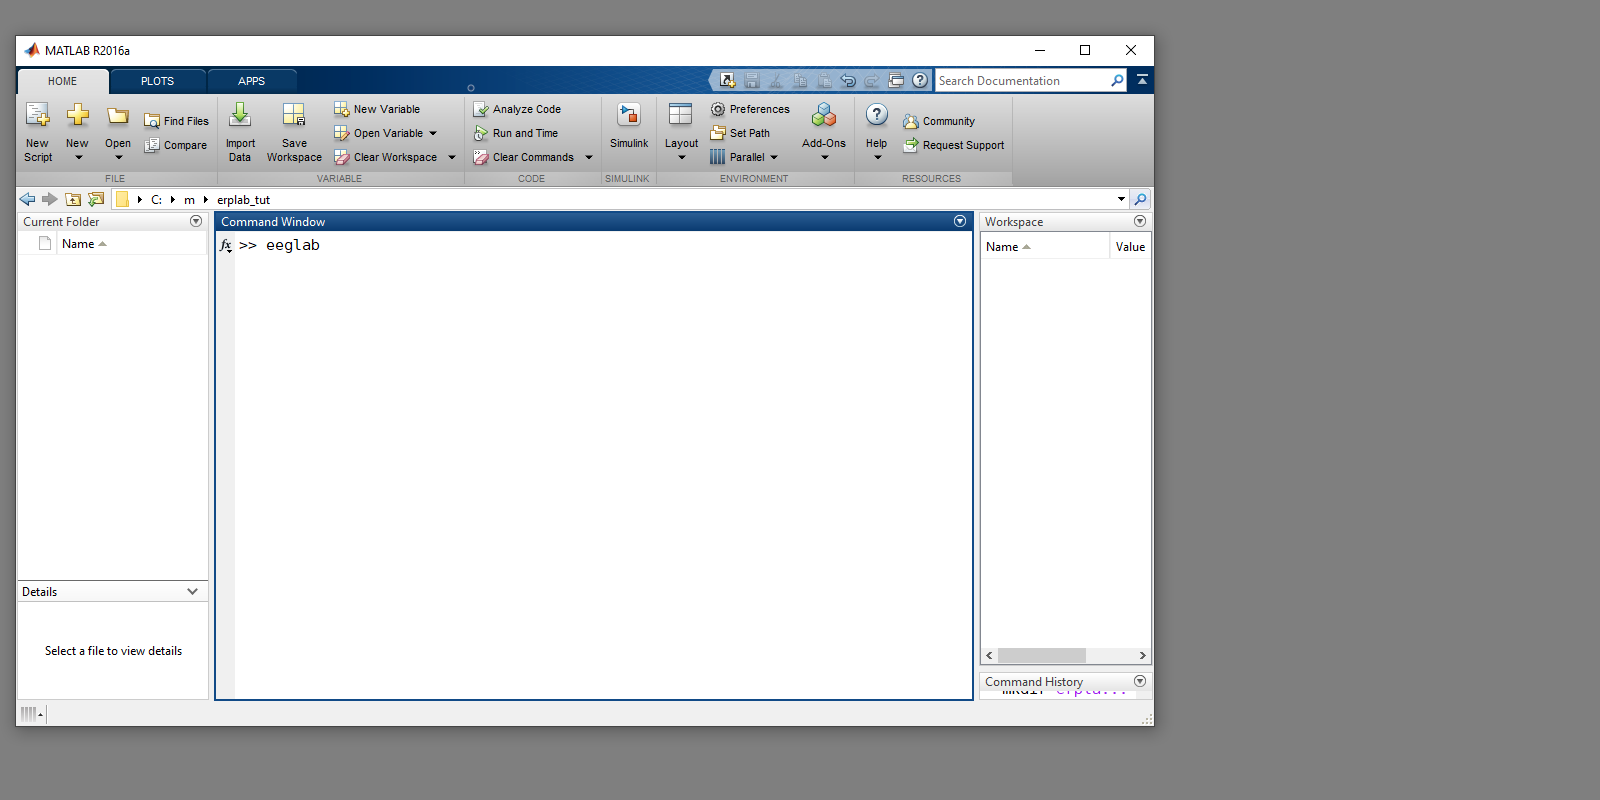This screenshot has width=1600, height=800.
Task: Click the New Script icon
Action: click(x=38, y=116)
